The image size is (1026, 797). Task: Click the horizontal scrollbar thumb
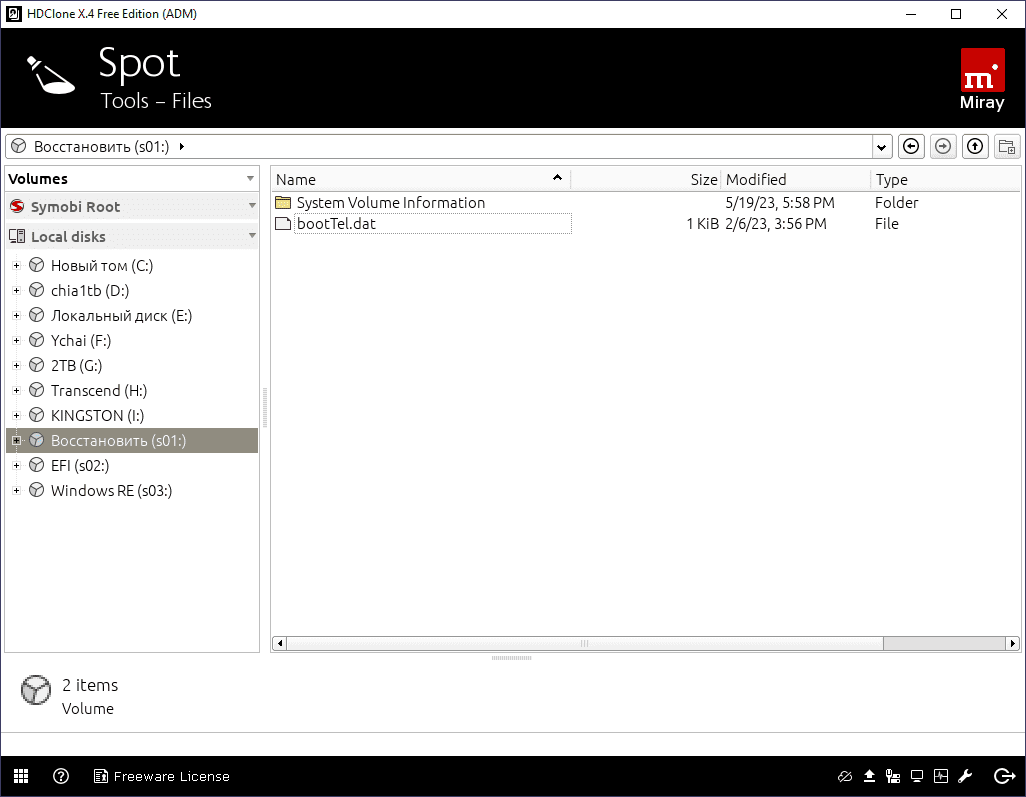tap(584, 643)
